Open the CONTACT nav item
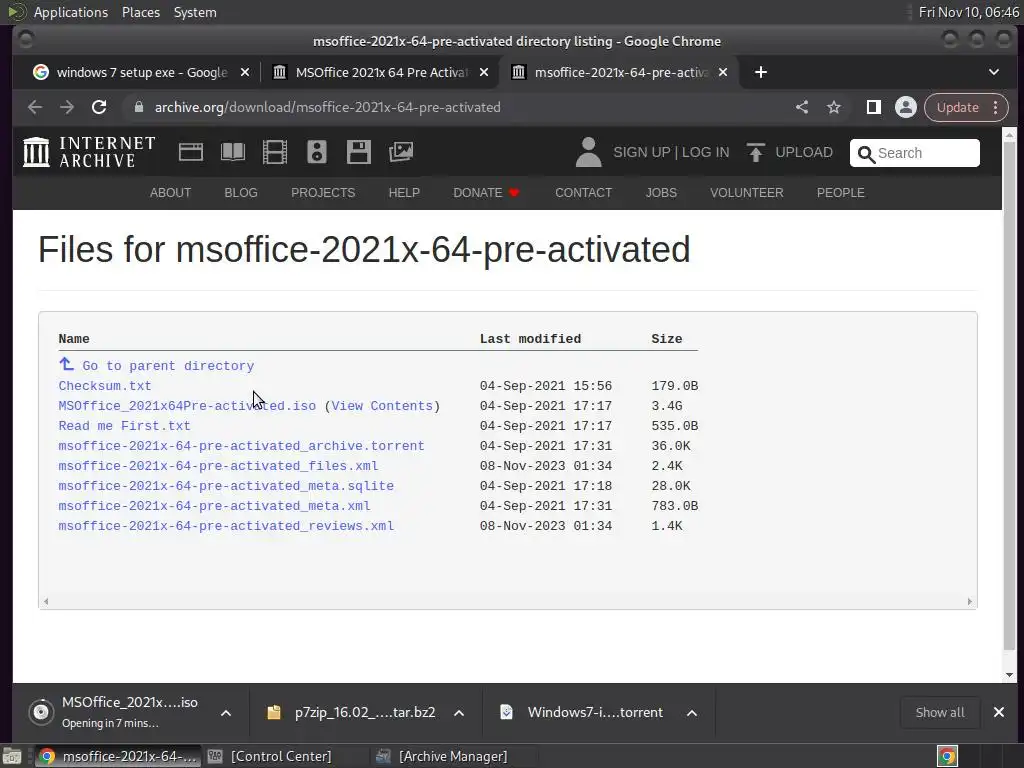Viewport: 1024px width, 768px height. pos(584,193)
